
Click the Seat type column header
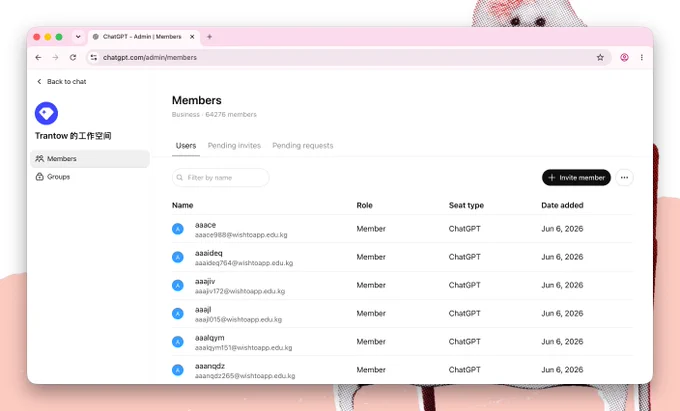[x=466, y=206]
